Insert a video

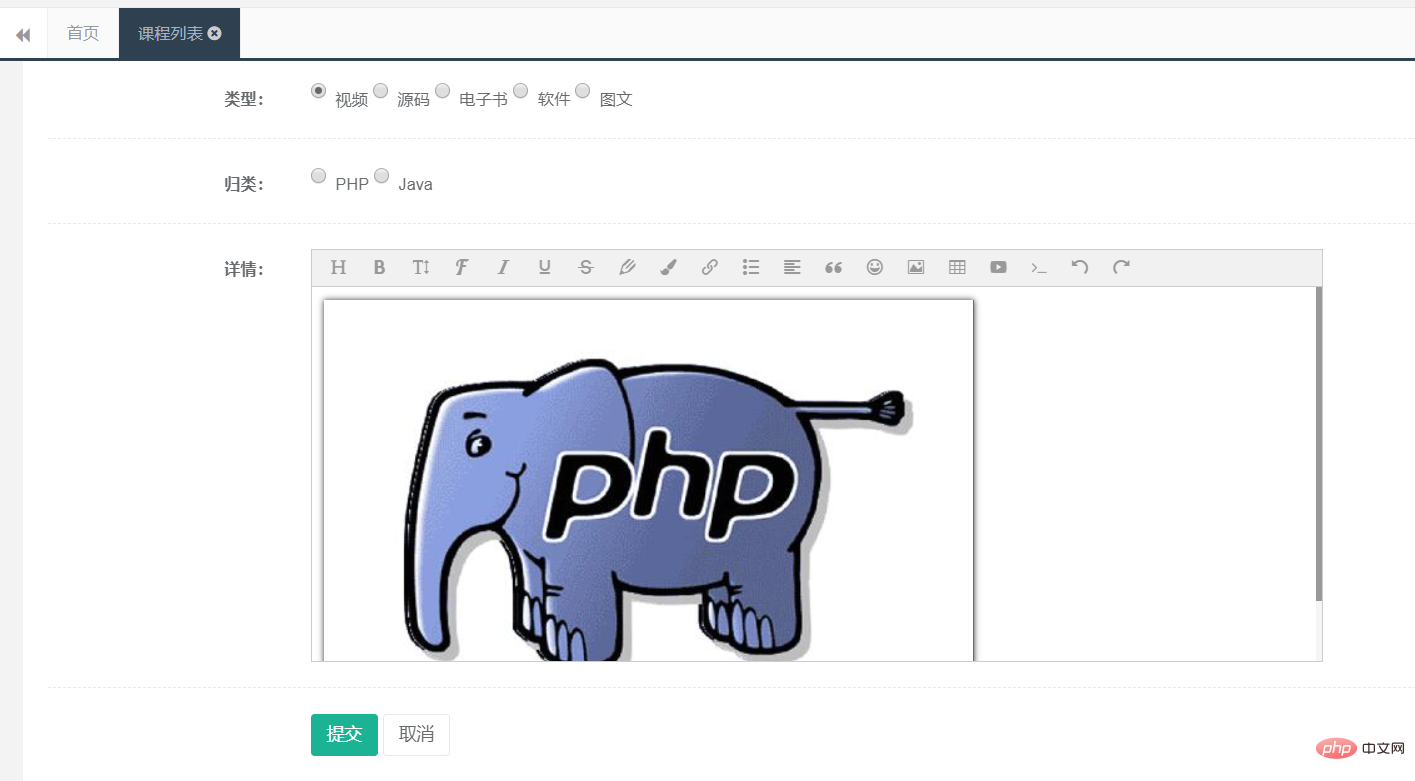coord(998,267)
